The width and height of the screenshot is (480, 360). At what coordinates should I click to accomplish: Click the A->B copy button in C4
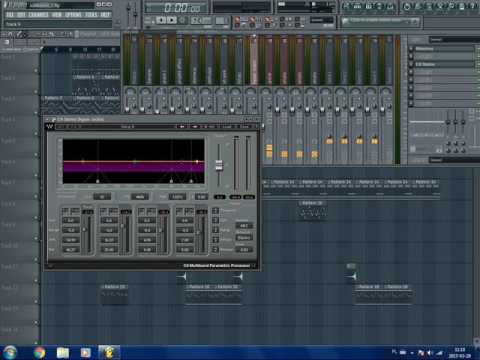(210, 127)
